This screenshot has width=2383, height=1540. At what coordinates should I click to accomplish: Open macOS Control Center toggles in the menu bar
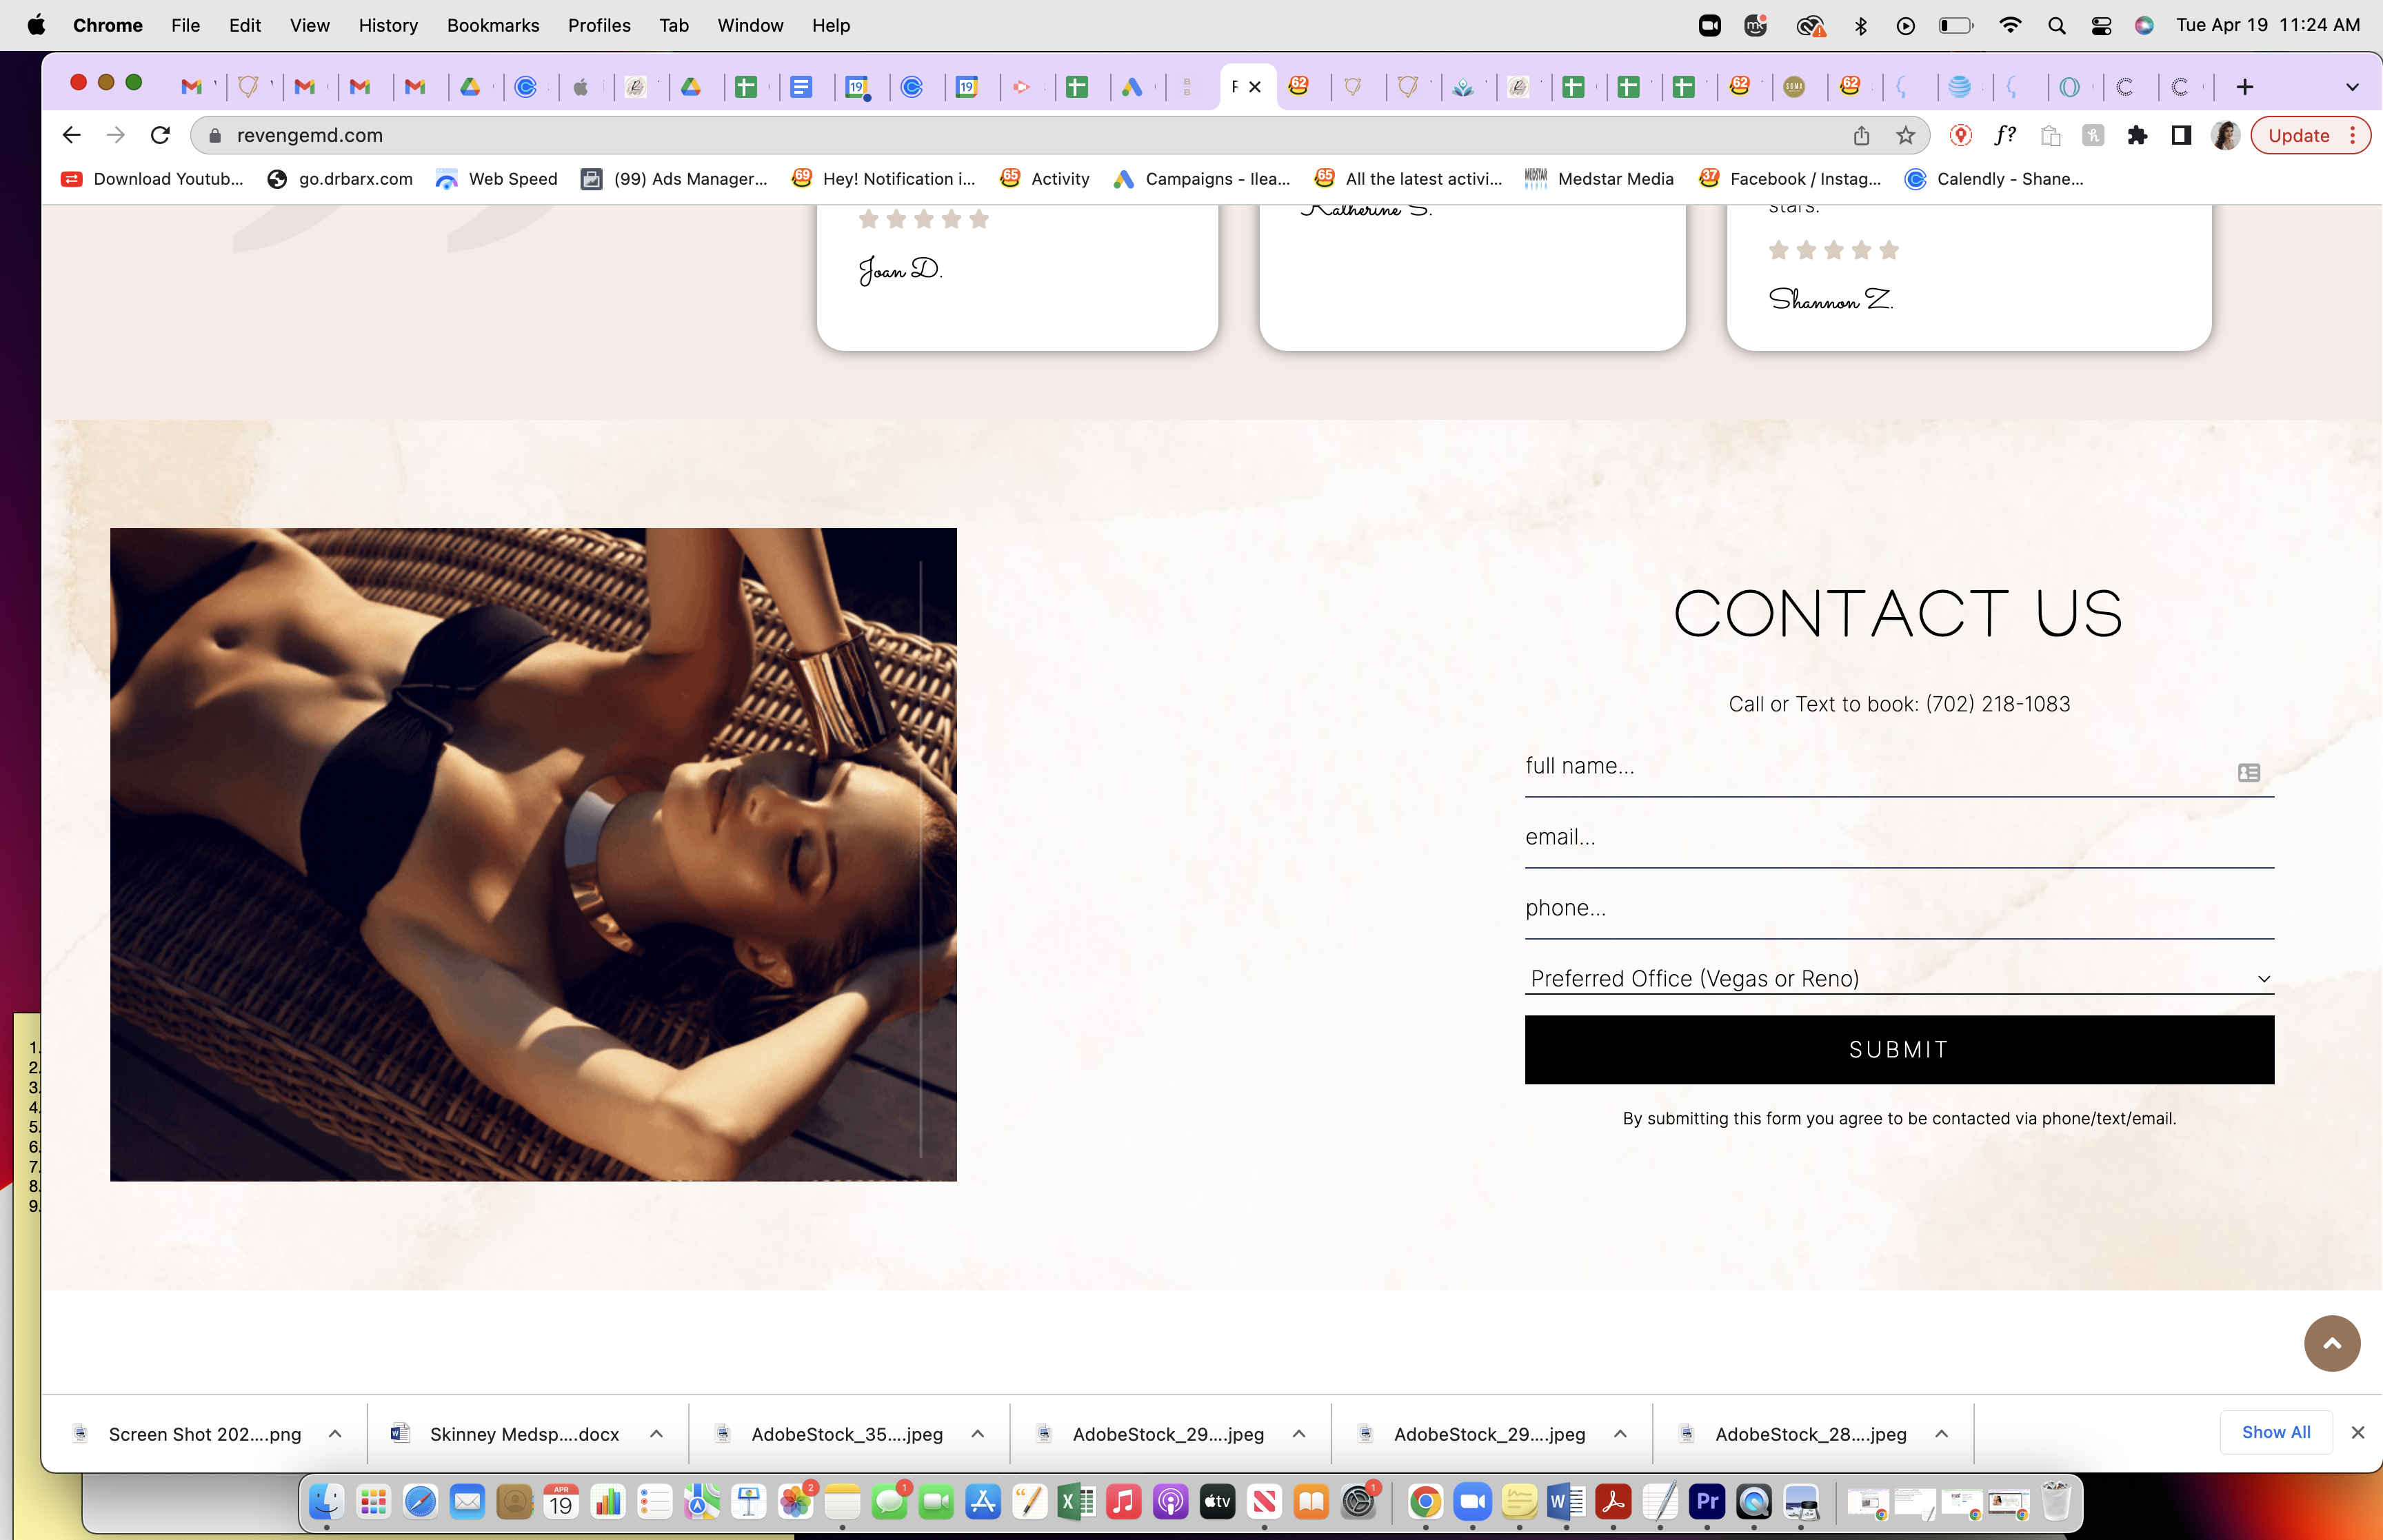(2101, 25)
